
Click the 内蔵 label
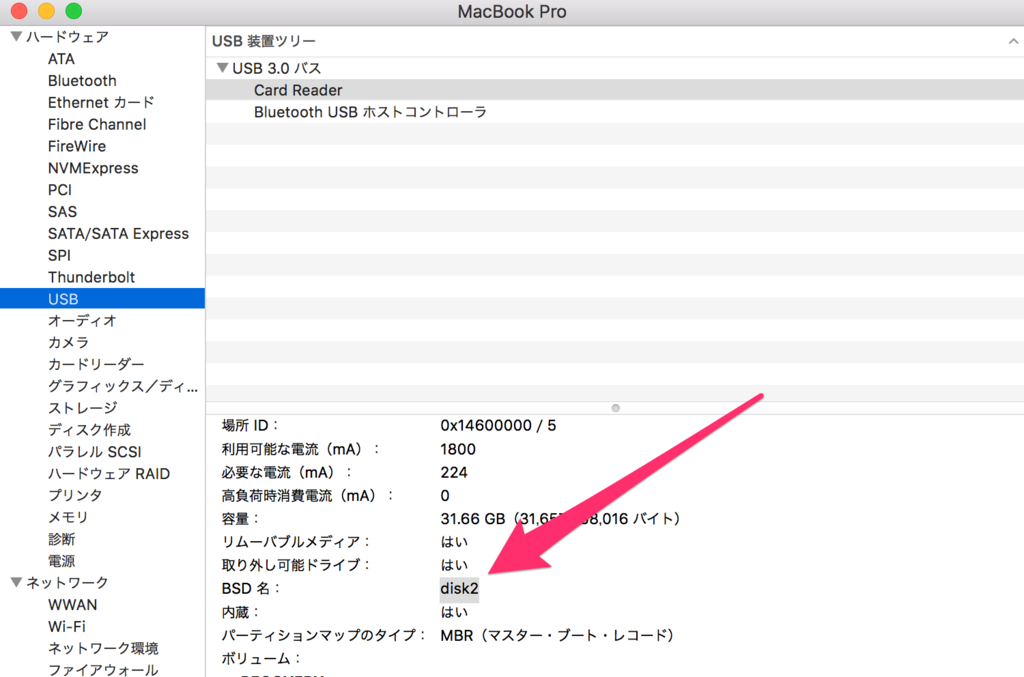tap(240, 612)
